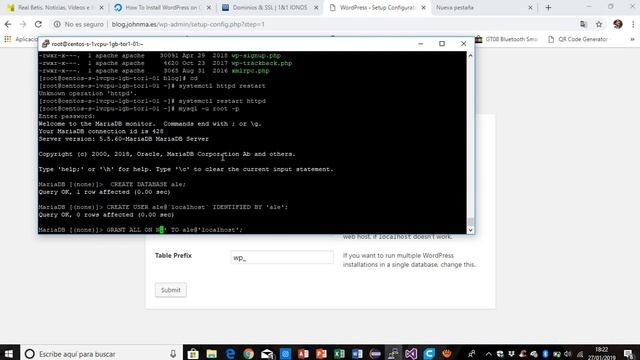Open the QR Code Generator bookmark

pyautogui.click(x=578, y=39)
